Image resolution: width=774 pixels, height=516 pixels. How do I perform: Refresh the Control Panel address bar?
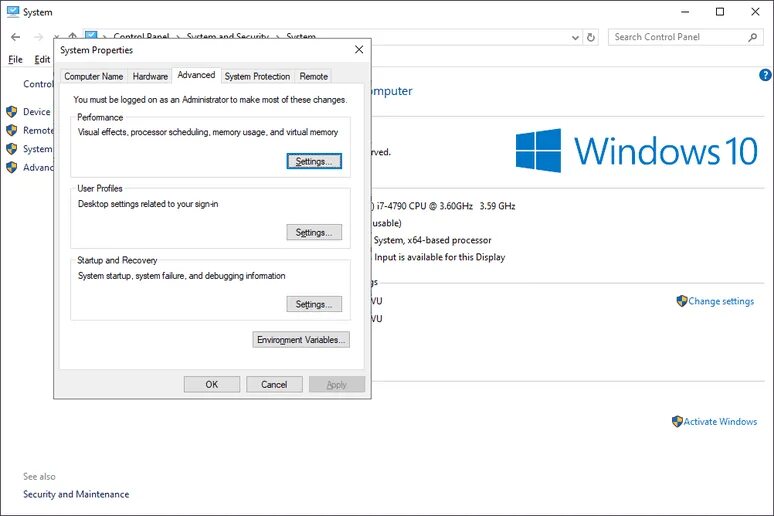pyautogui.click(x=591, y=38)
